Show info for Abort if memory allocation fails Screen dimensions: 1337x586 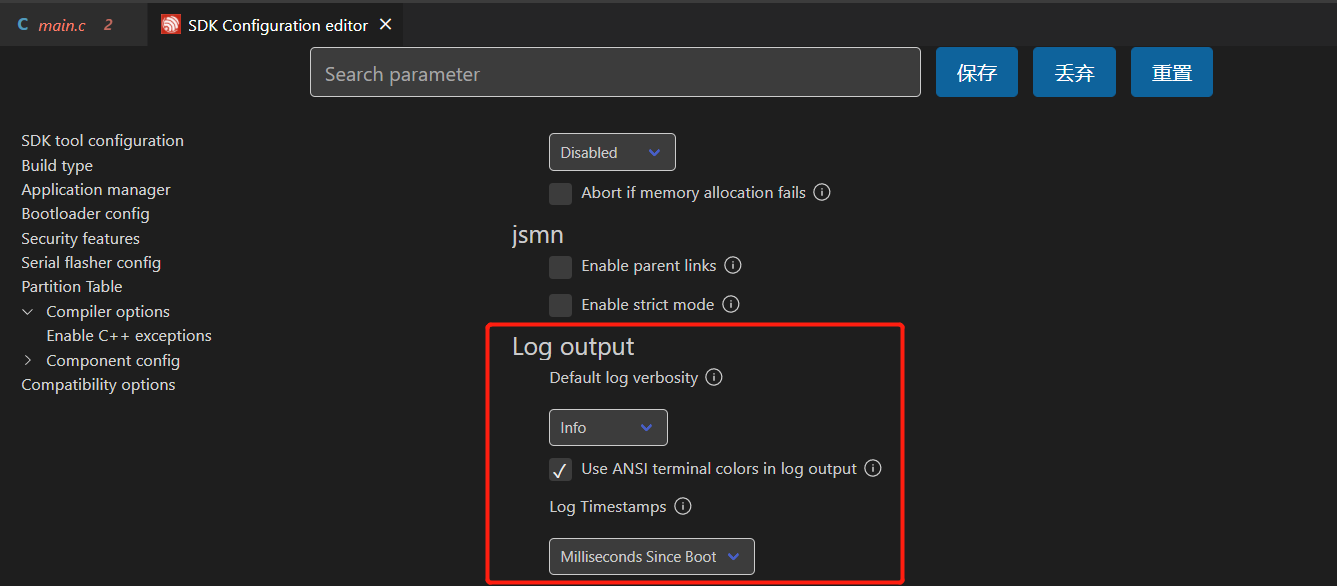click(822, 192)
